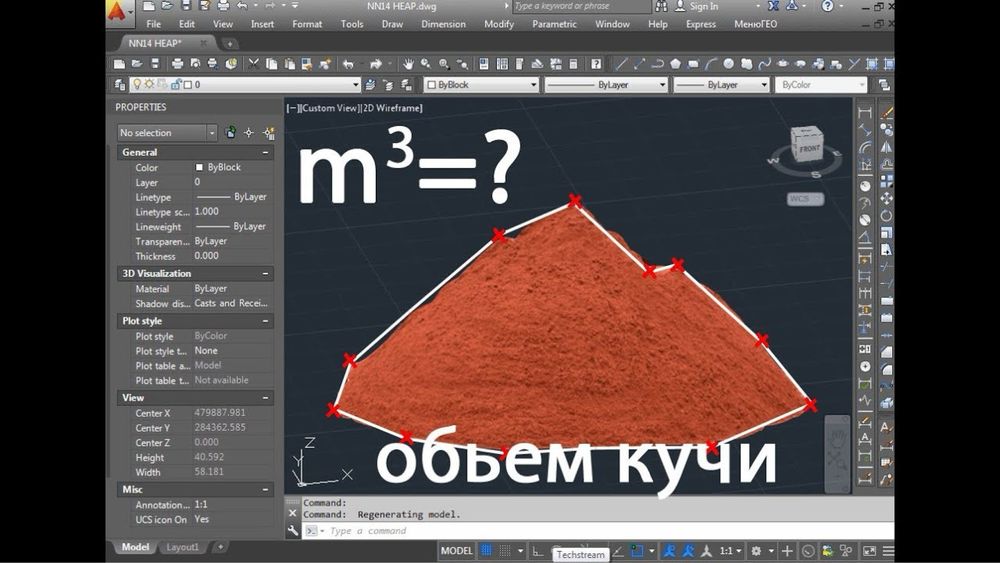Click the Customization hamburger icon in status bar
This screenshot has height=563, width=1000.
887,551
